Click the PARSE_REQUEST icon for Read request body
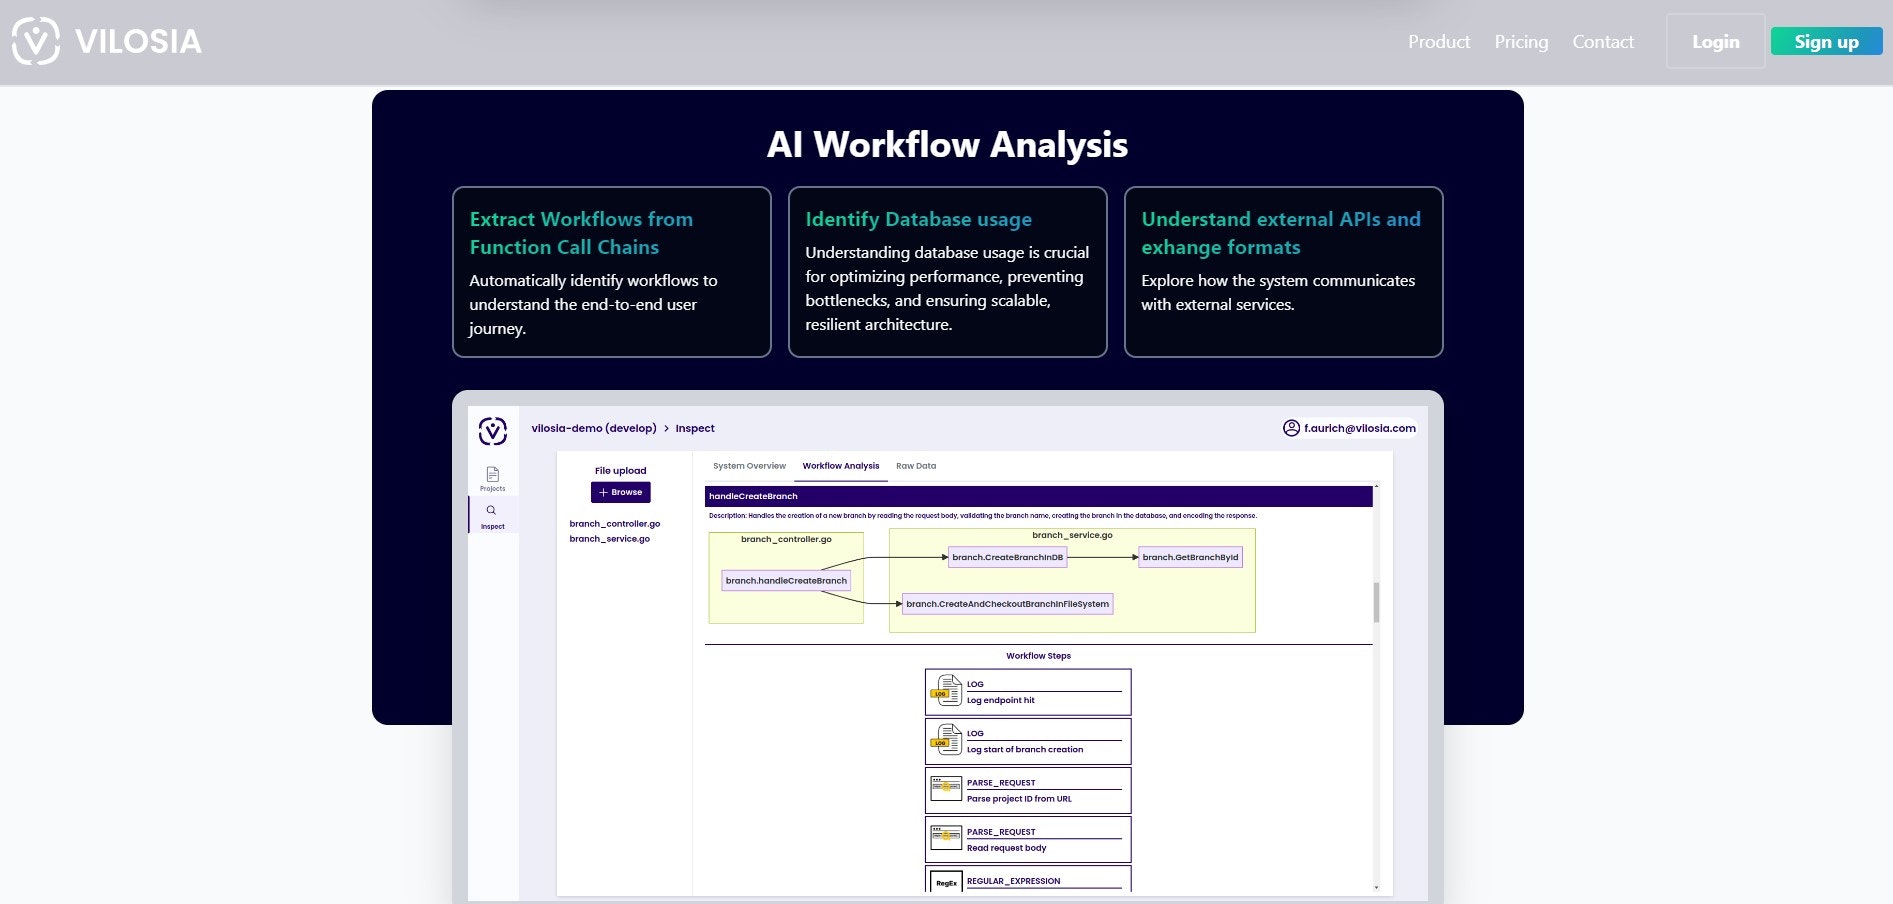The image size is (1893, 904). pyautogui.click(x=946, y=838)
